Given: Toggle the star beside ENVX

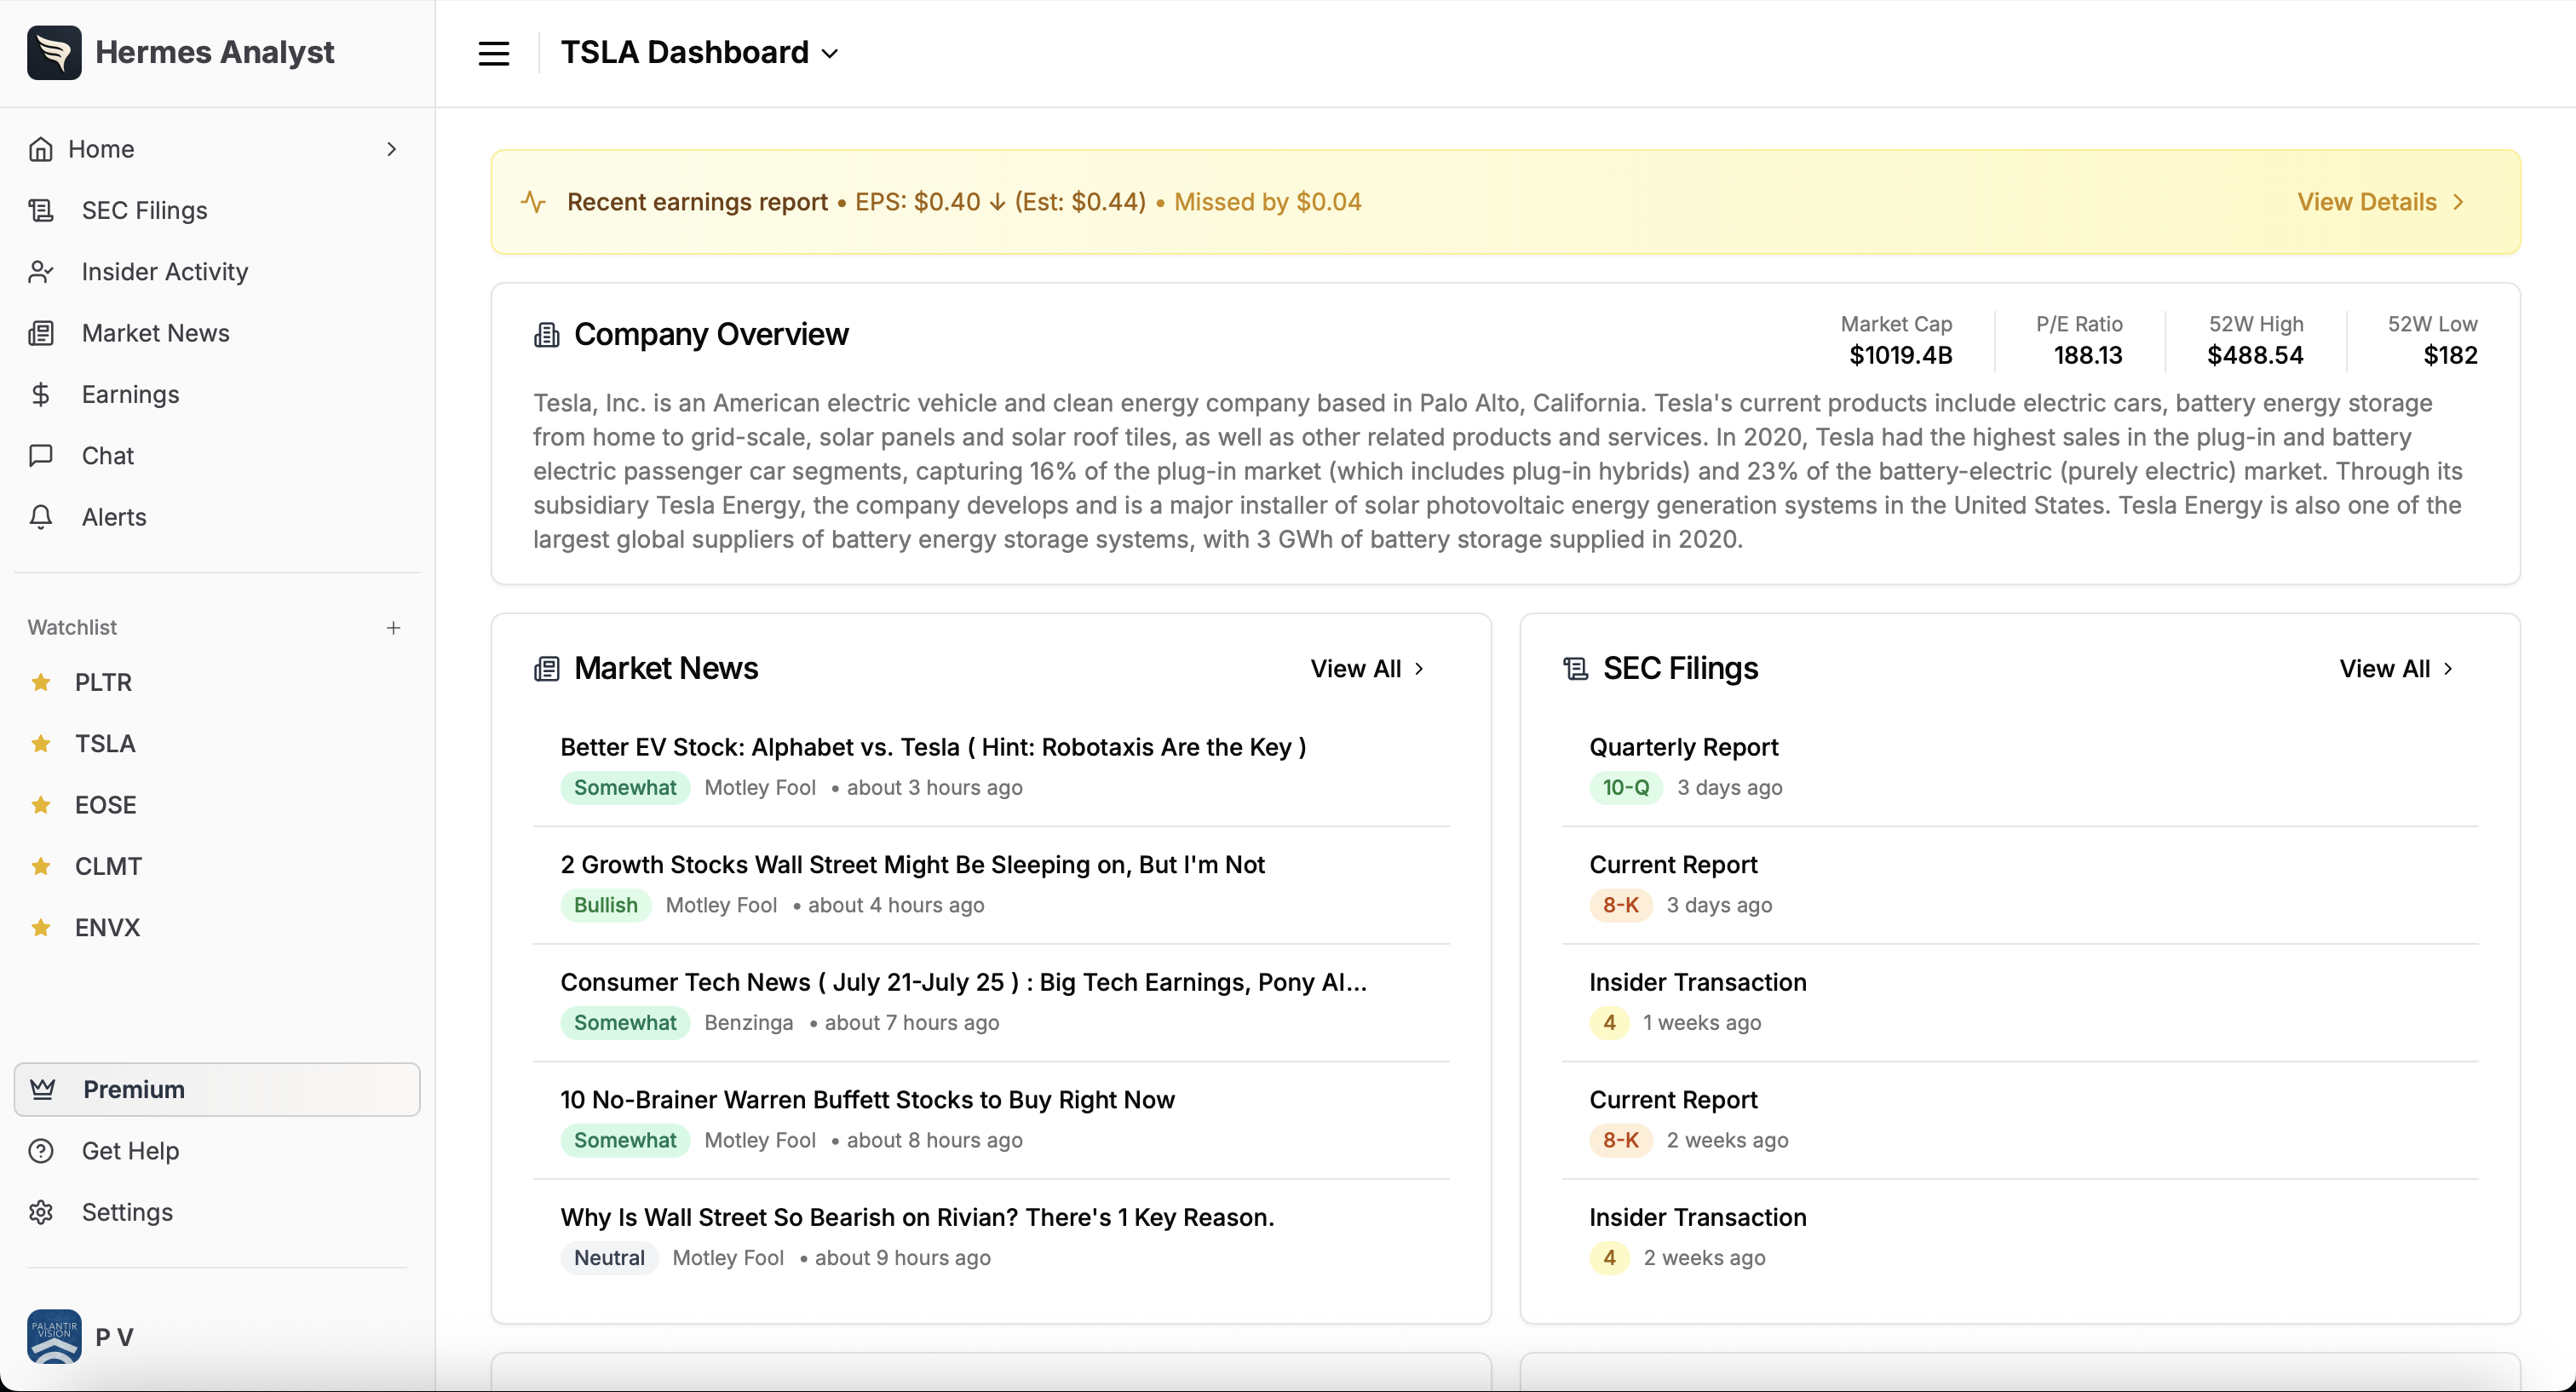Looking at the screenshot, I should [42, 927].
